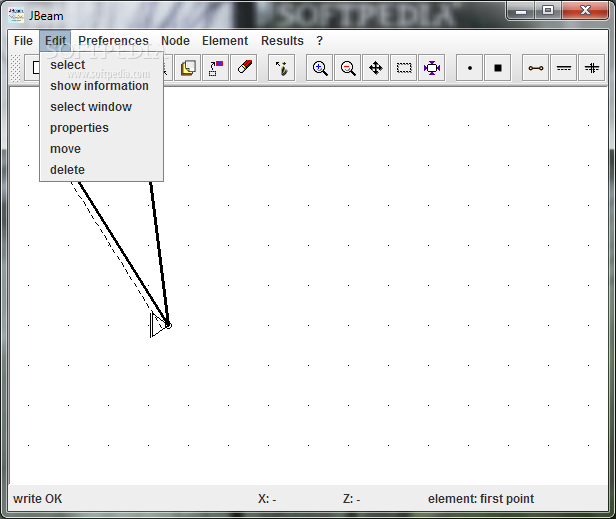The width and height of the screenshot is (616, 519).
Task: Open the File menu
Action: [x=23, y=40]
